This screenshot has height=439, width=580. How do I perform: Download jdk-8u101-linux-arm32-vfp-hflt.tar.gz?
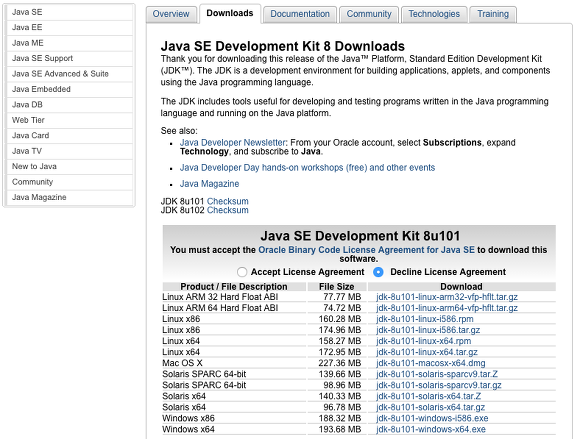point(447,297)
